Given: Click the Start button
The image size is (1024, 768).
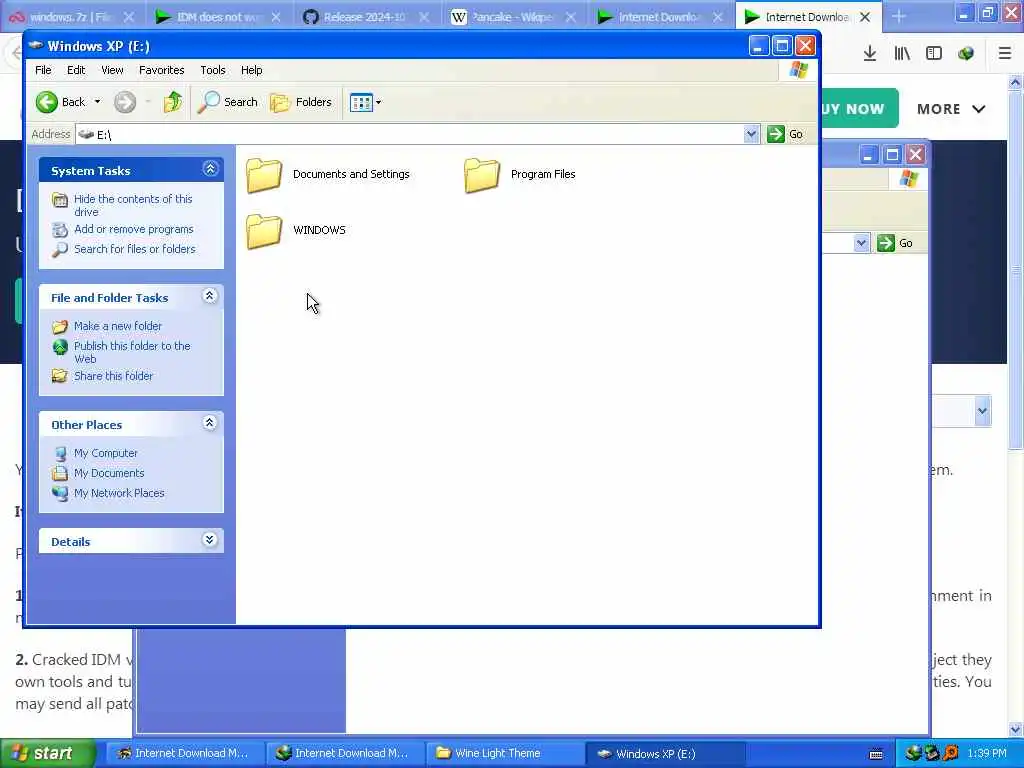Looking at the screenshot, I should (x=47, y=754).
